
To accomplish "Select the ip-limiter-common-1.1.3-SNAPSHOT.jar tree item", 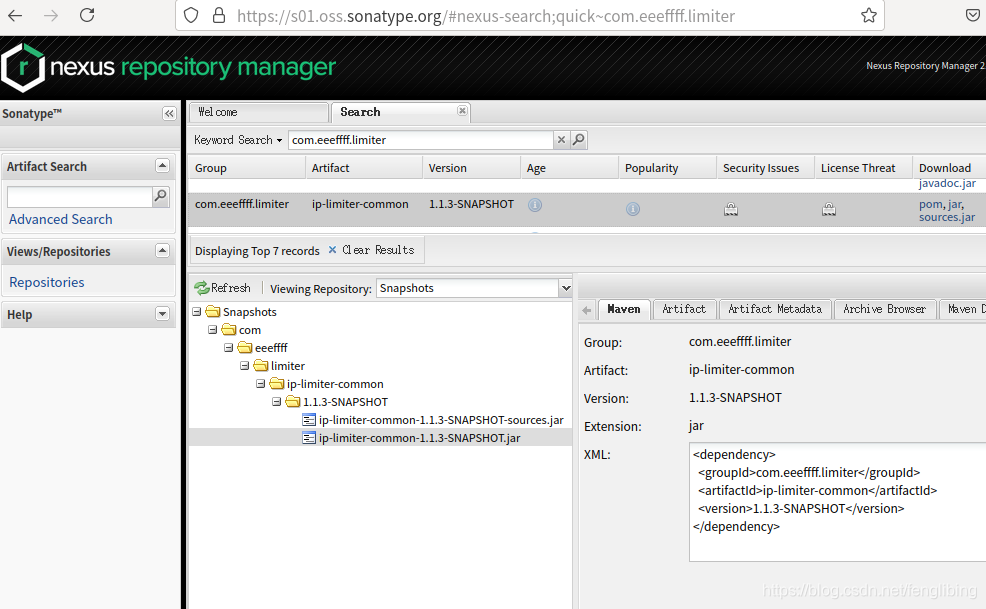I will (x=419, y=438).
